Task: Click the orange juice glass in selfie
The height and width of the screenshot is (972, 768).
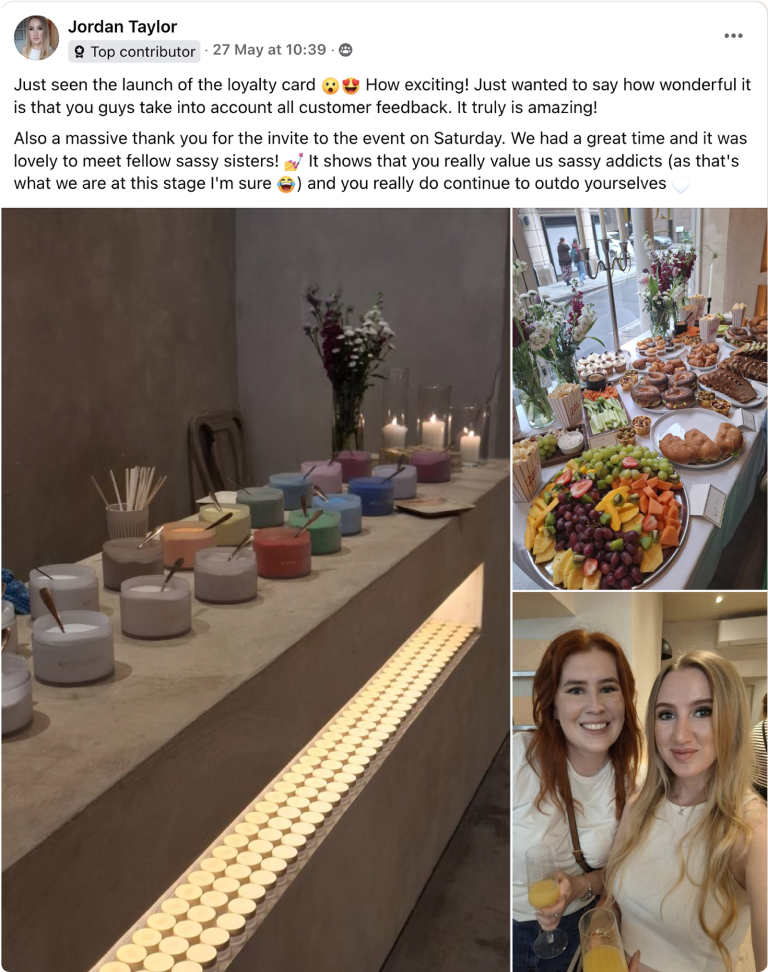Action: click(544, 891)
